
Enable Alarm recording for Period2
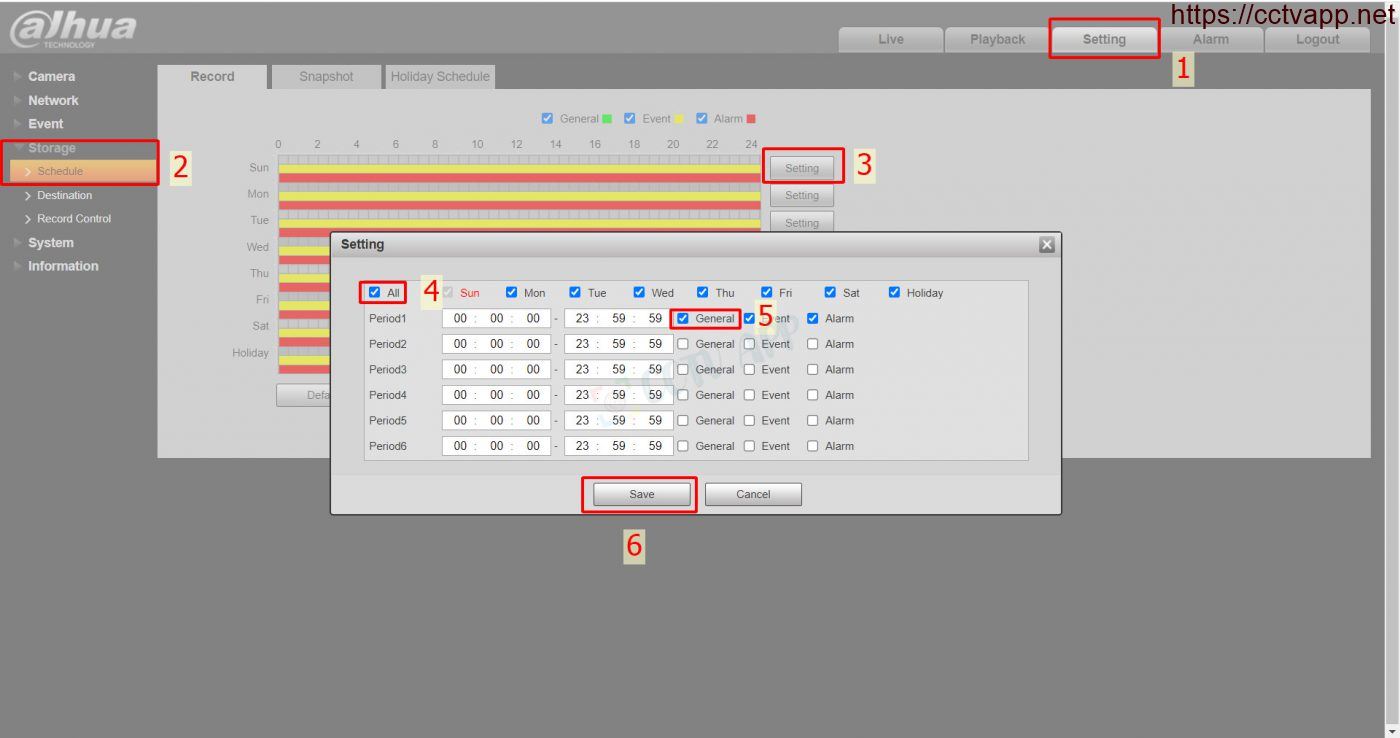[813, 344]
